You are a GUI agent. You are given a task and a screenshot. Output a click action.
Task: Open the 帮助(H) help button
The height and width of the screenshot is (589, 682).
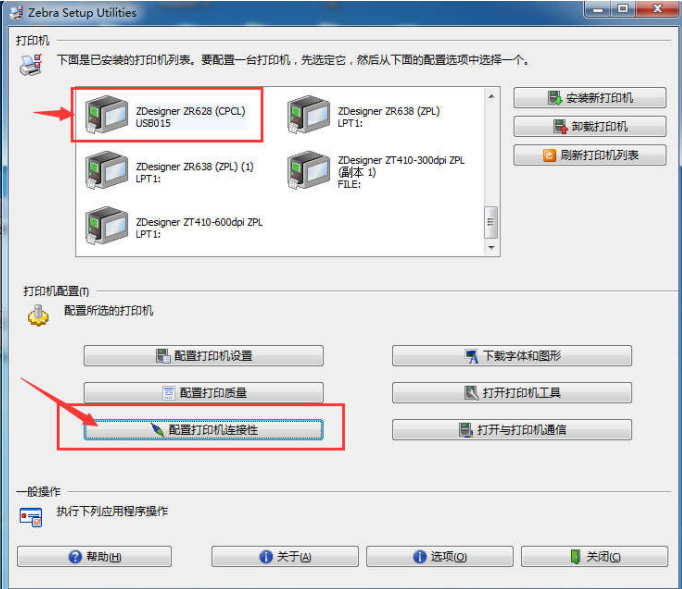tap(94, 556)
